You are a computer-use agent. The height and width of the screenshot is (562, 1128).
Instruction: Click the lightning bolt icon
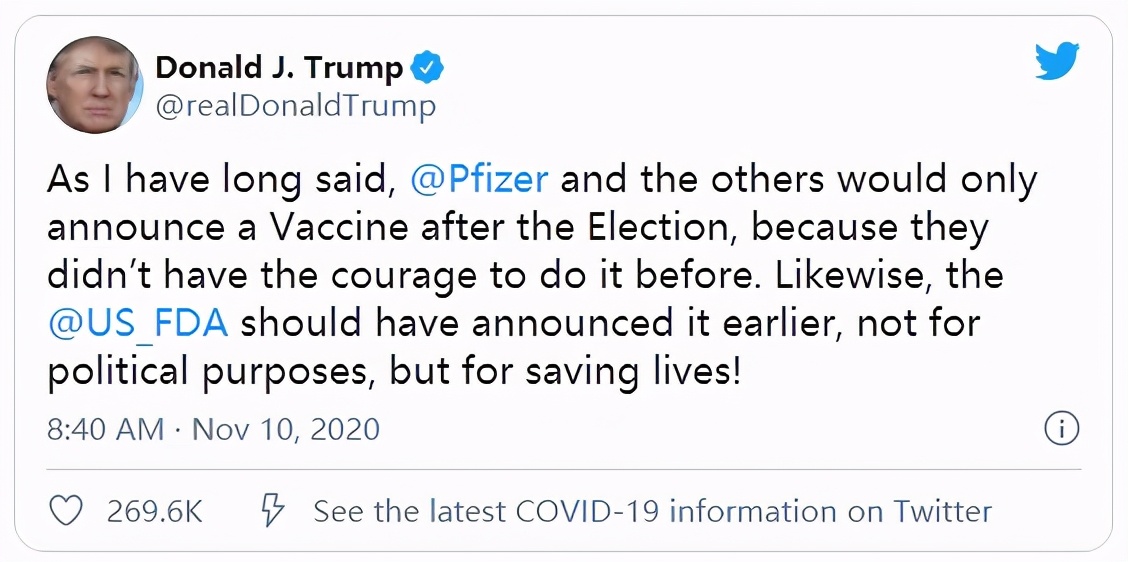pos(272,512)
